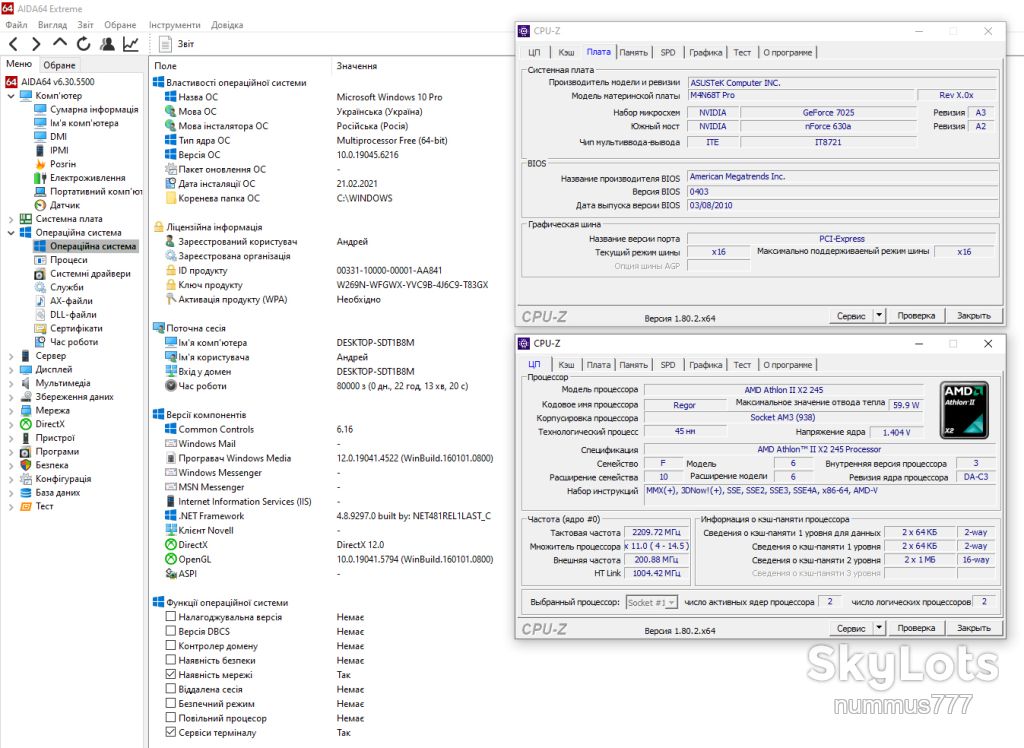Click the Значення column header
This screenshot has height=748, width=1024.
(357, 66)
